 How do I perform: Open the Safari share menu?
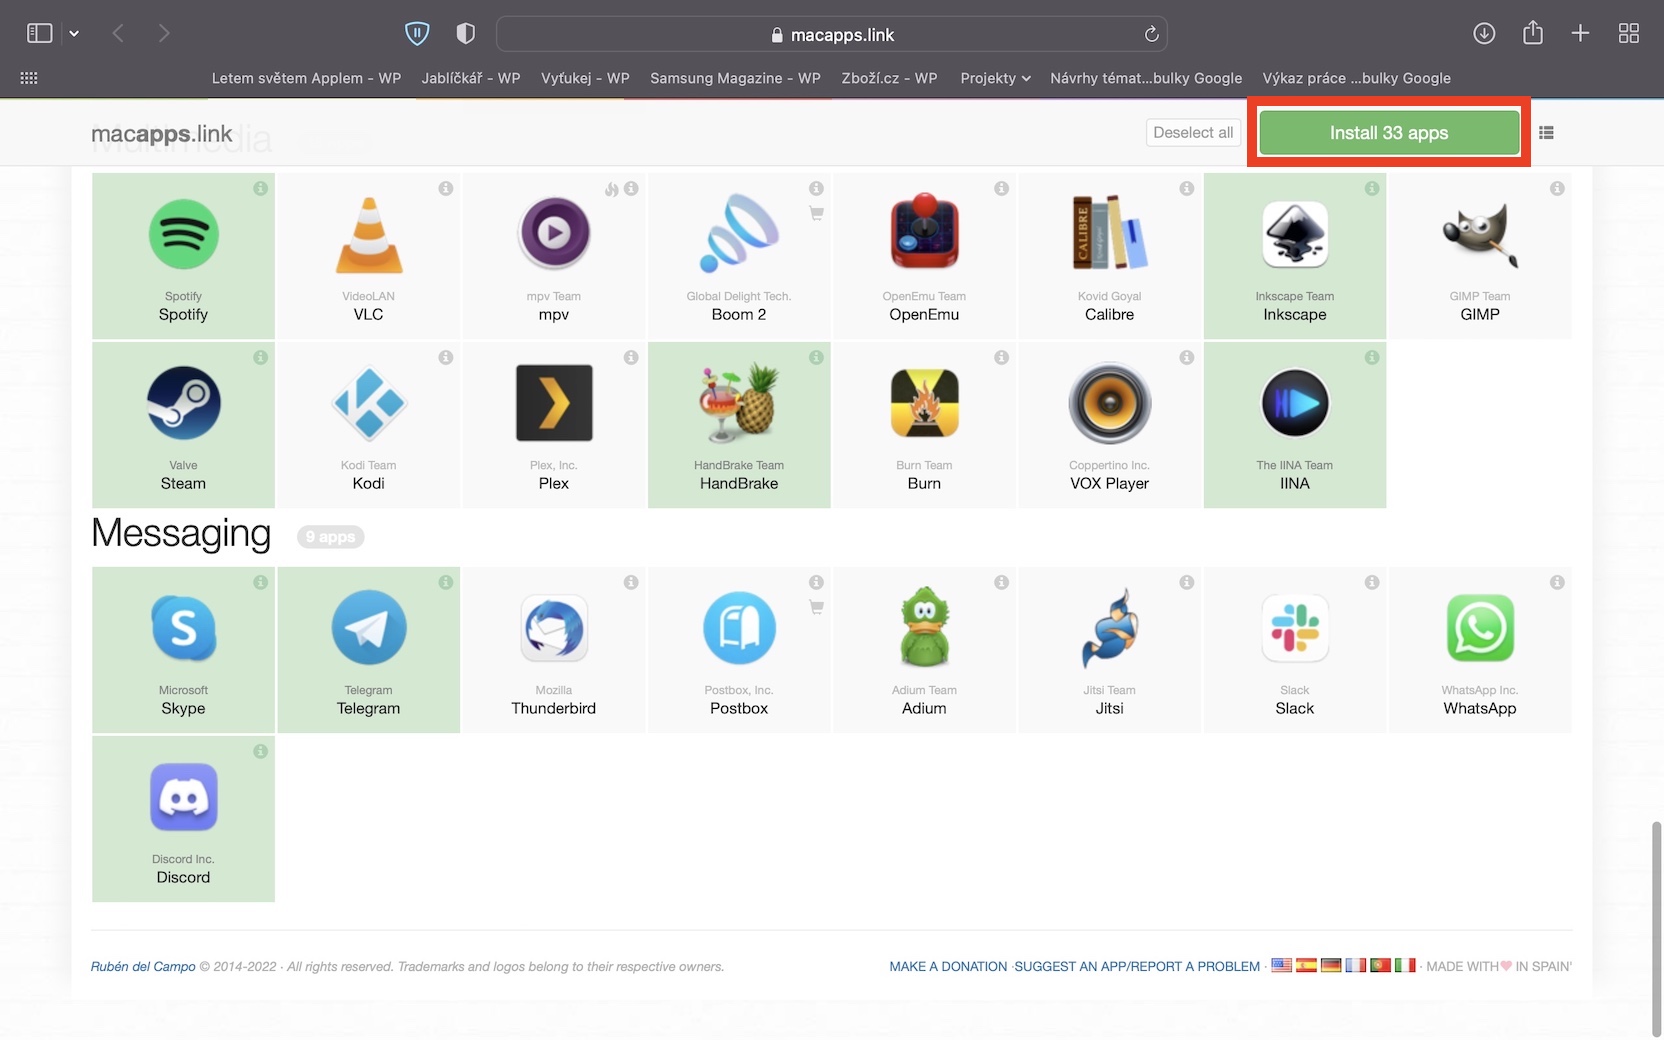1532,33
